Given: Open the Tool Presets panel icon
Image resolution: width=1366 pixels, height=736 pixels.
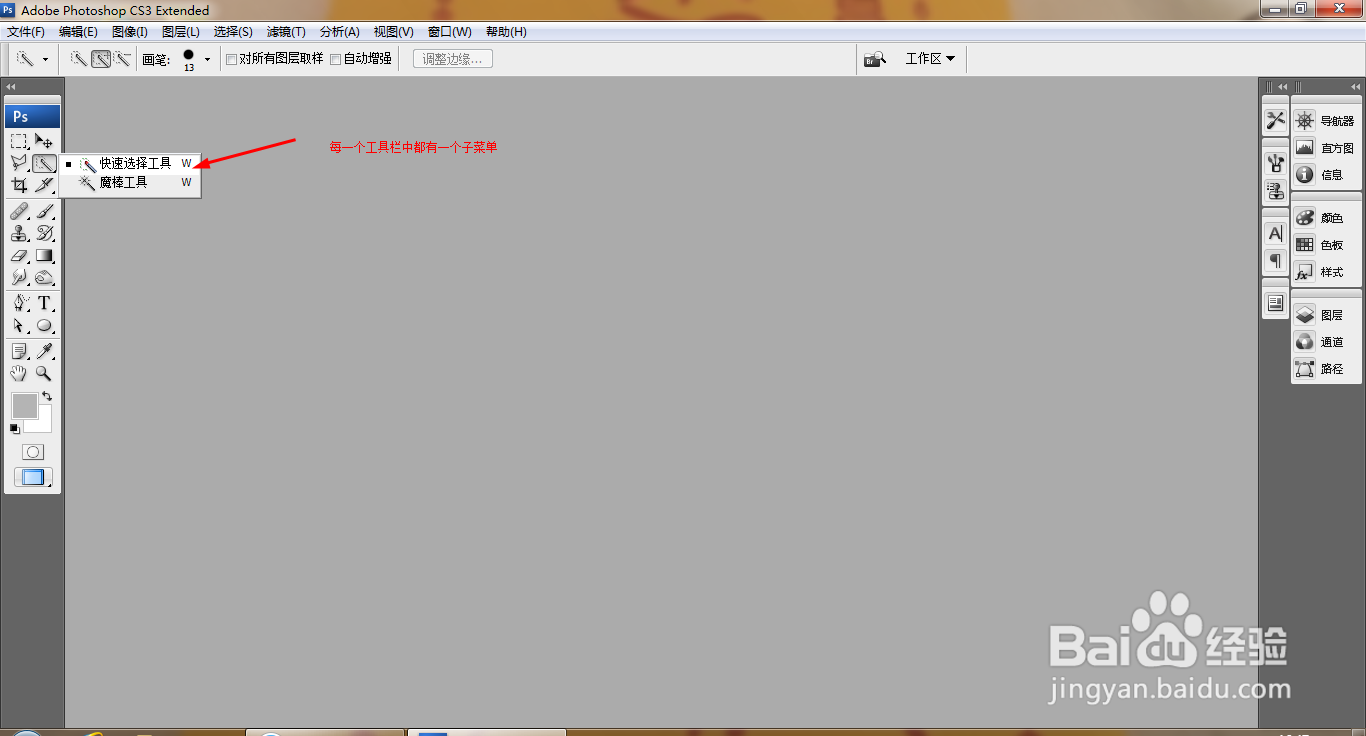Looking at the screenshot, I should pyautogui.click(x=1275, y=120).
